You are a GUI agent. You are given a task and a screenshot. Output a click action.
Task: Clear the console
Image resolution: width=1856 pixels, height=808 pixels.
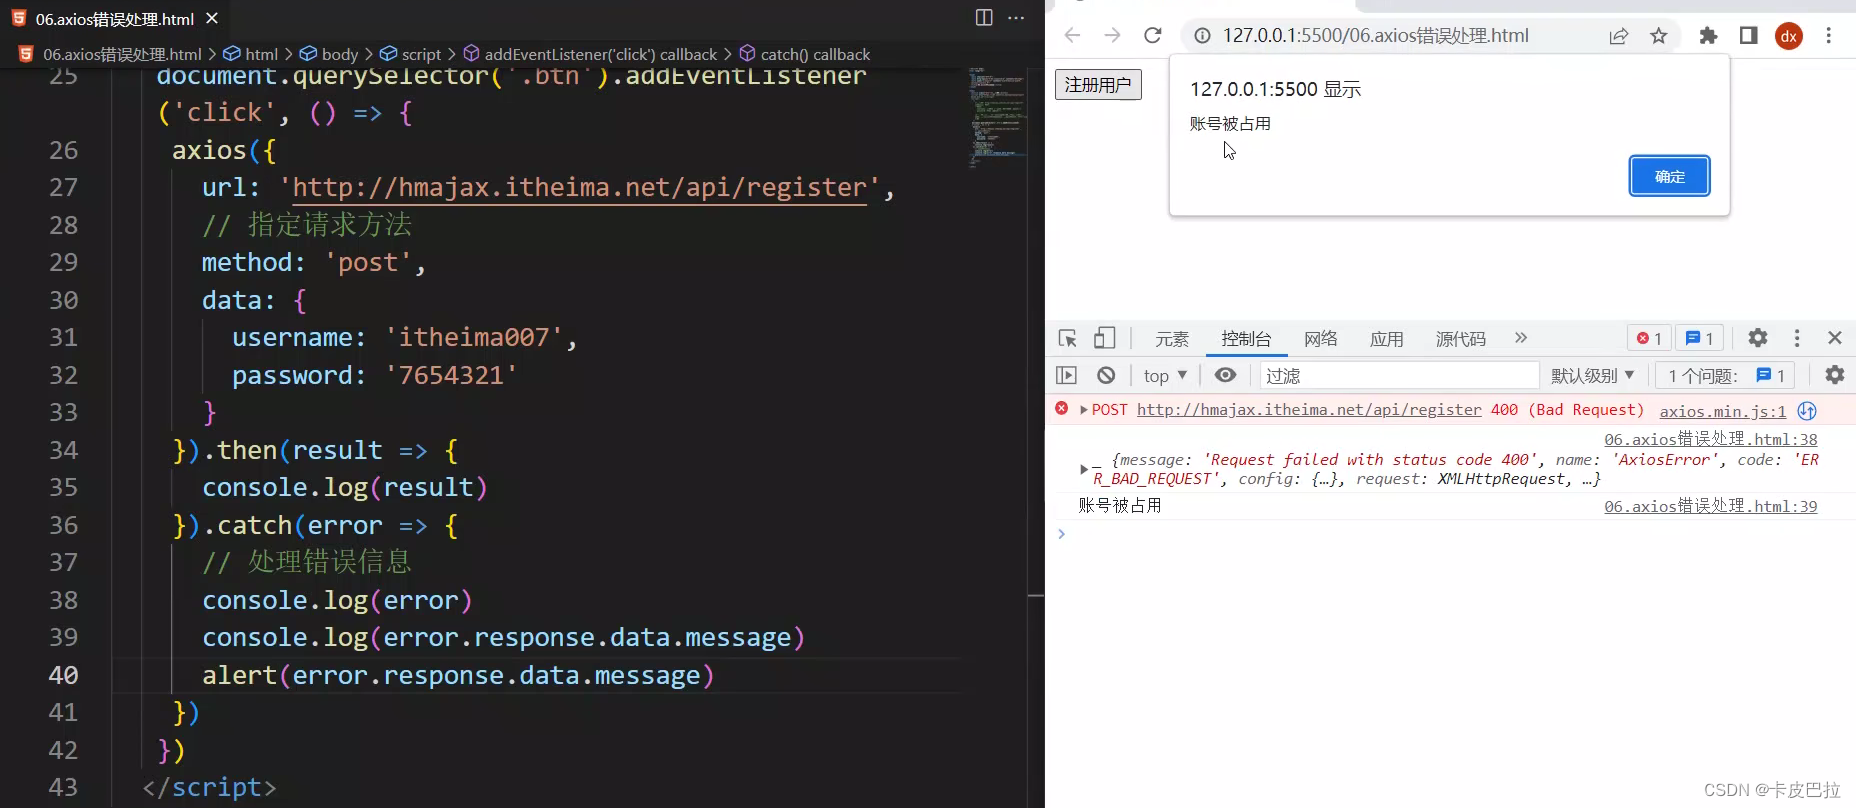[x=1106, y=375]
